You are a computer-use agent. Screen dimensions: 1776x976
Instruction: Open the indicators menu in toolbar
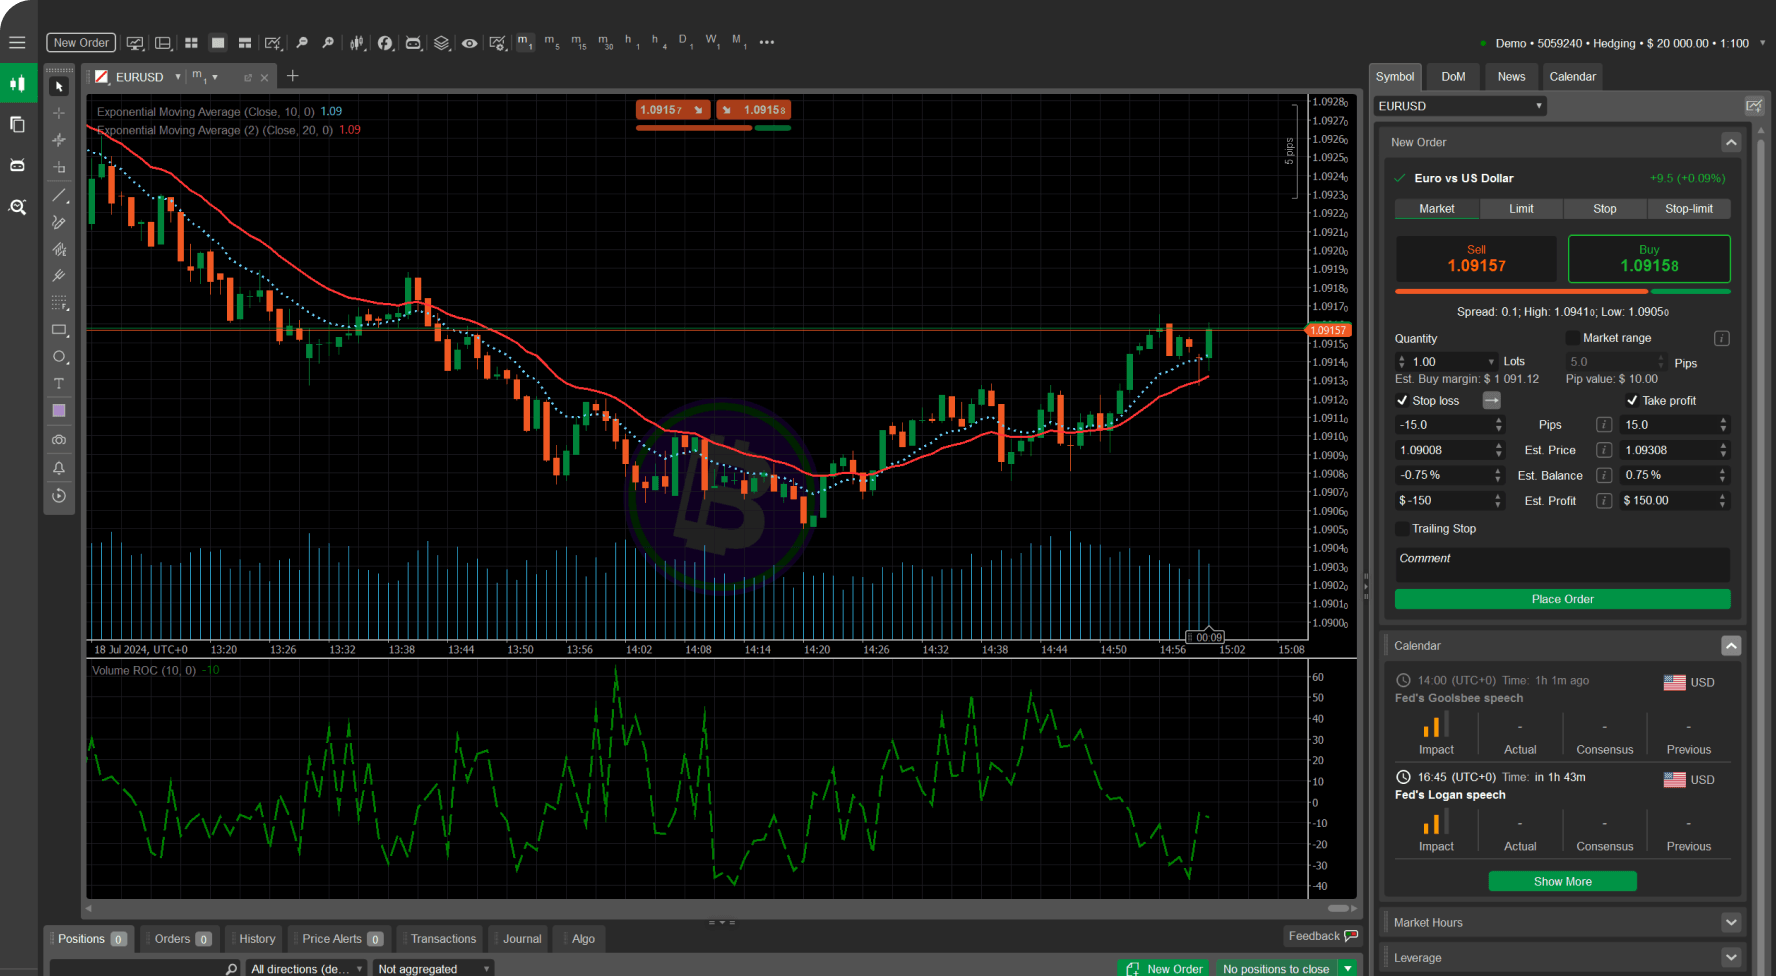385,43
